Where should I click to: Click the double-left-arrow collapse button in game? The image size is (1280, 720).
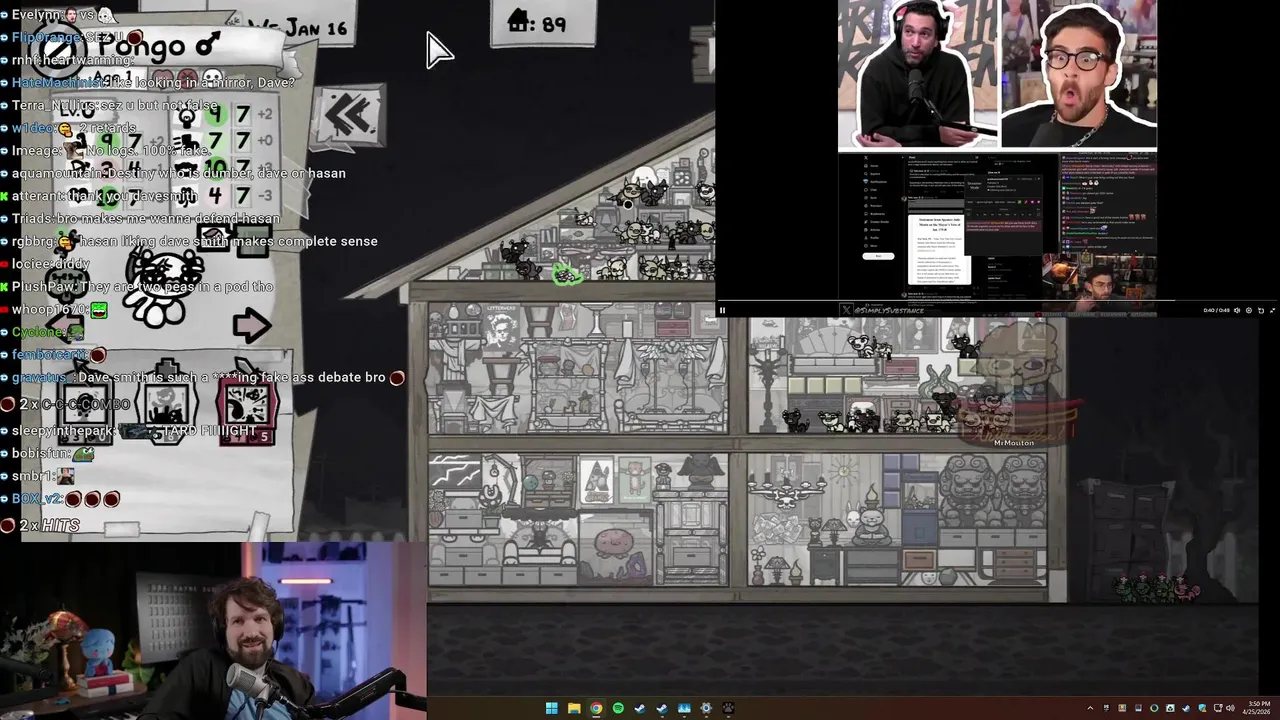pos(348,116)
